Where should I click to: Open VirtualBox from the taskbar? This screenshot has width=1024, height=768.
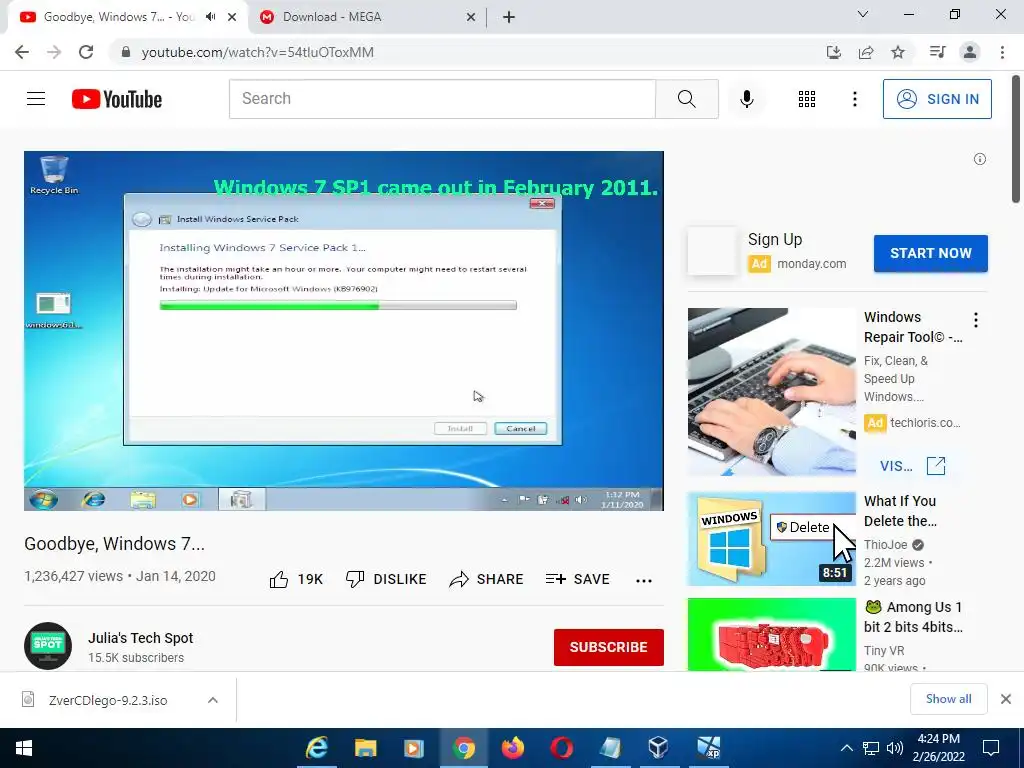658,748
